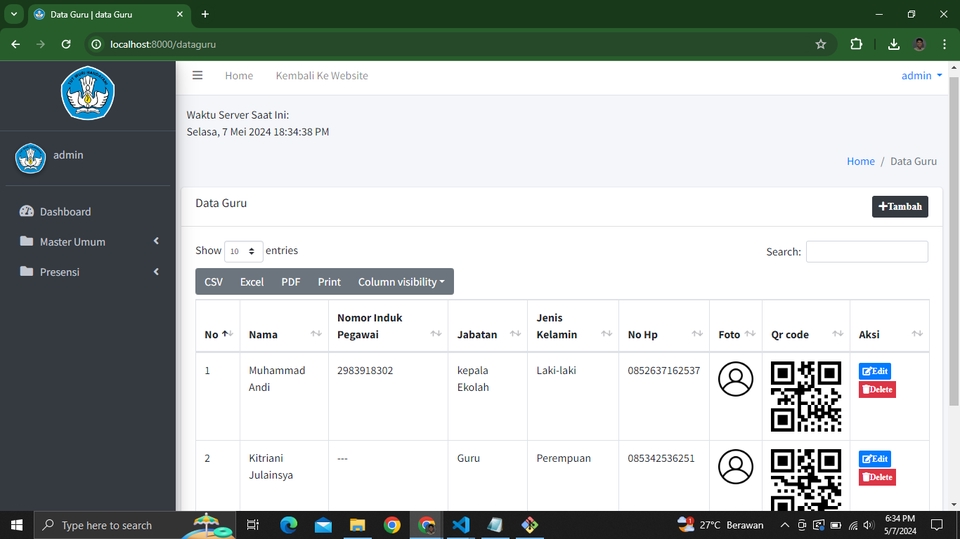The width and height of the screenshot is (960, 539).
Task: Click Muhammad Andi's profile photo icon
Action: [735, 379]
